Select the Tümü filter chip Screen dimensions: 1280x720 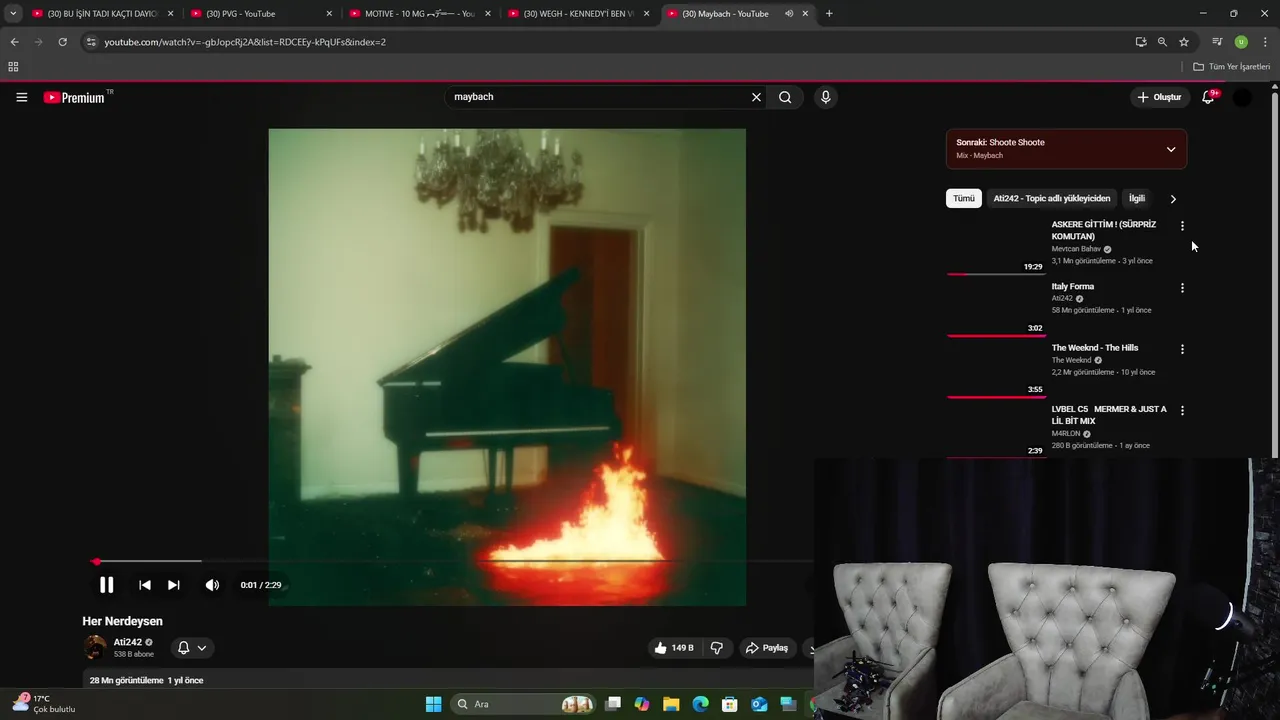click(963, 198)
